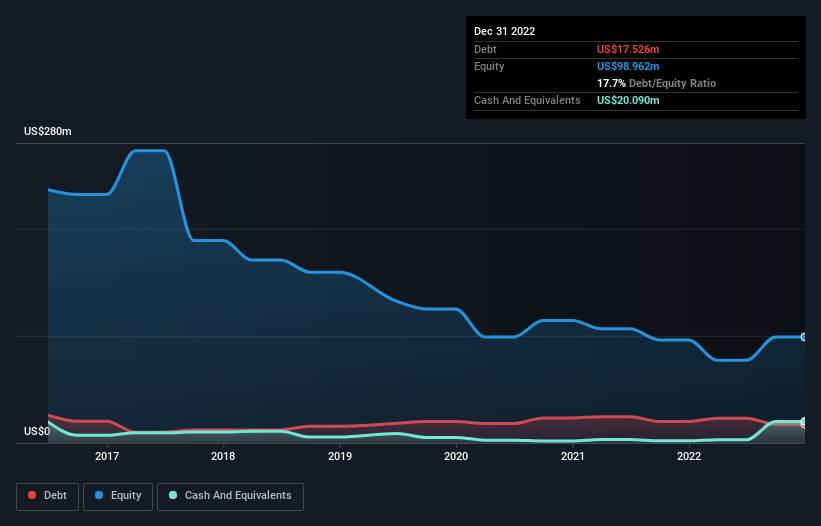The width and height of the screenshot is (821, 526).
Task: Click the teal Cash And Equivalents legend dot
Action: 173,495
